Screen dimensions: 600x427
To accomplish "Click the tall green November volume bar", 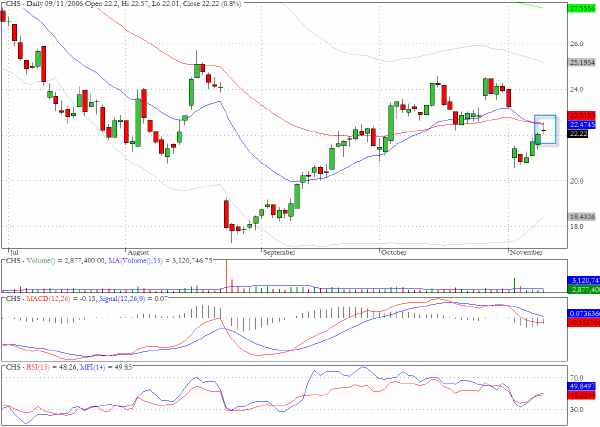I will (x=515, y=285).
